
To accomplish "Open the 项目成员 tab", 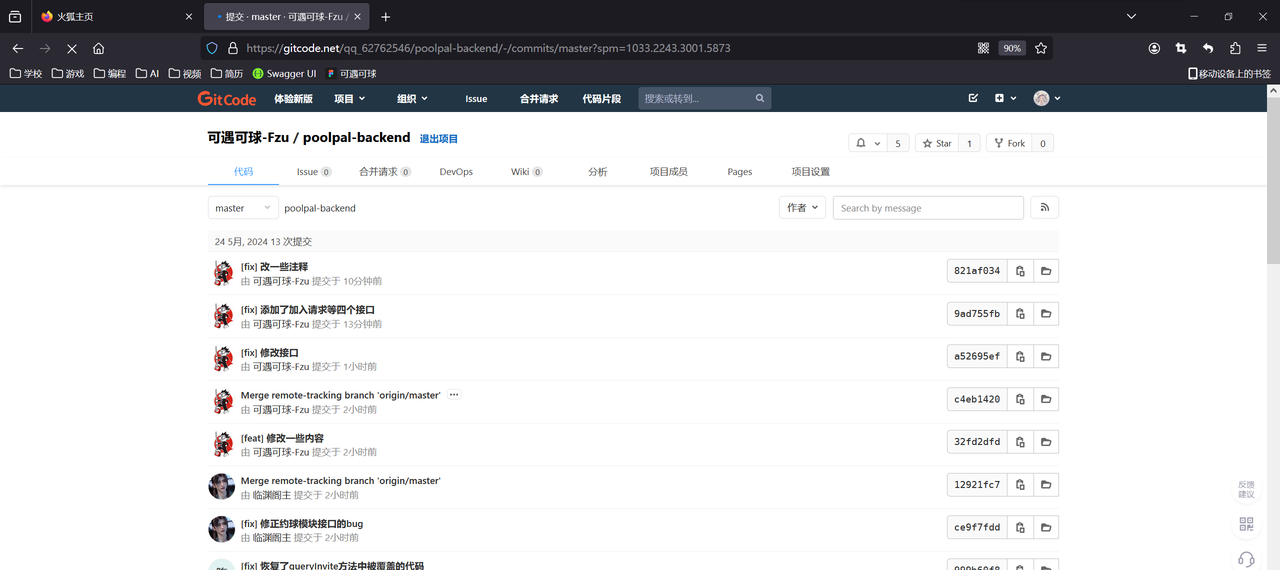I will point(668,172).
